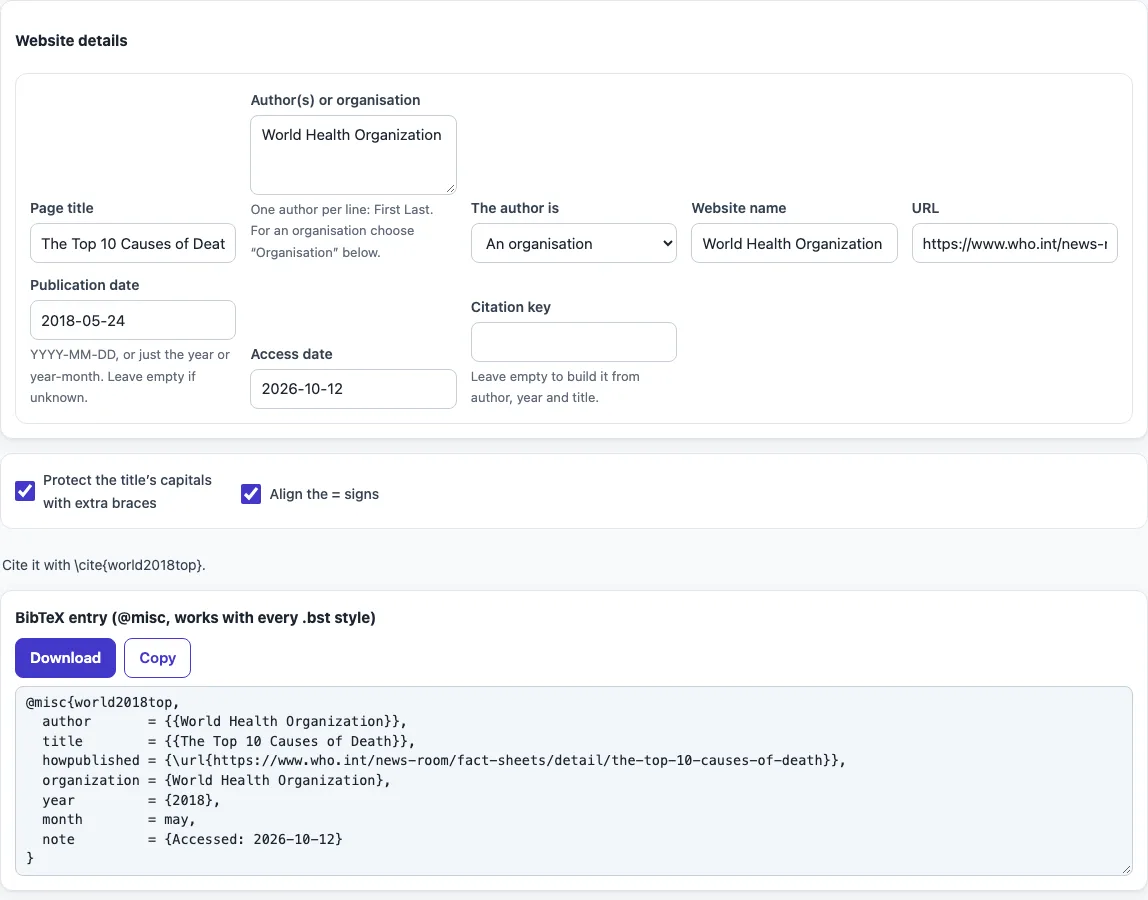Click the 'One author per line: First Last.' hint

pos(342,209)
